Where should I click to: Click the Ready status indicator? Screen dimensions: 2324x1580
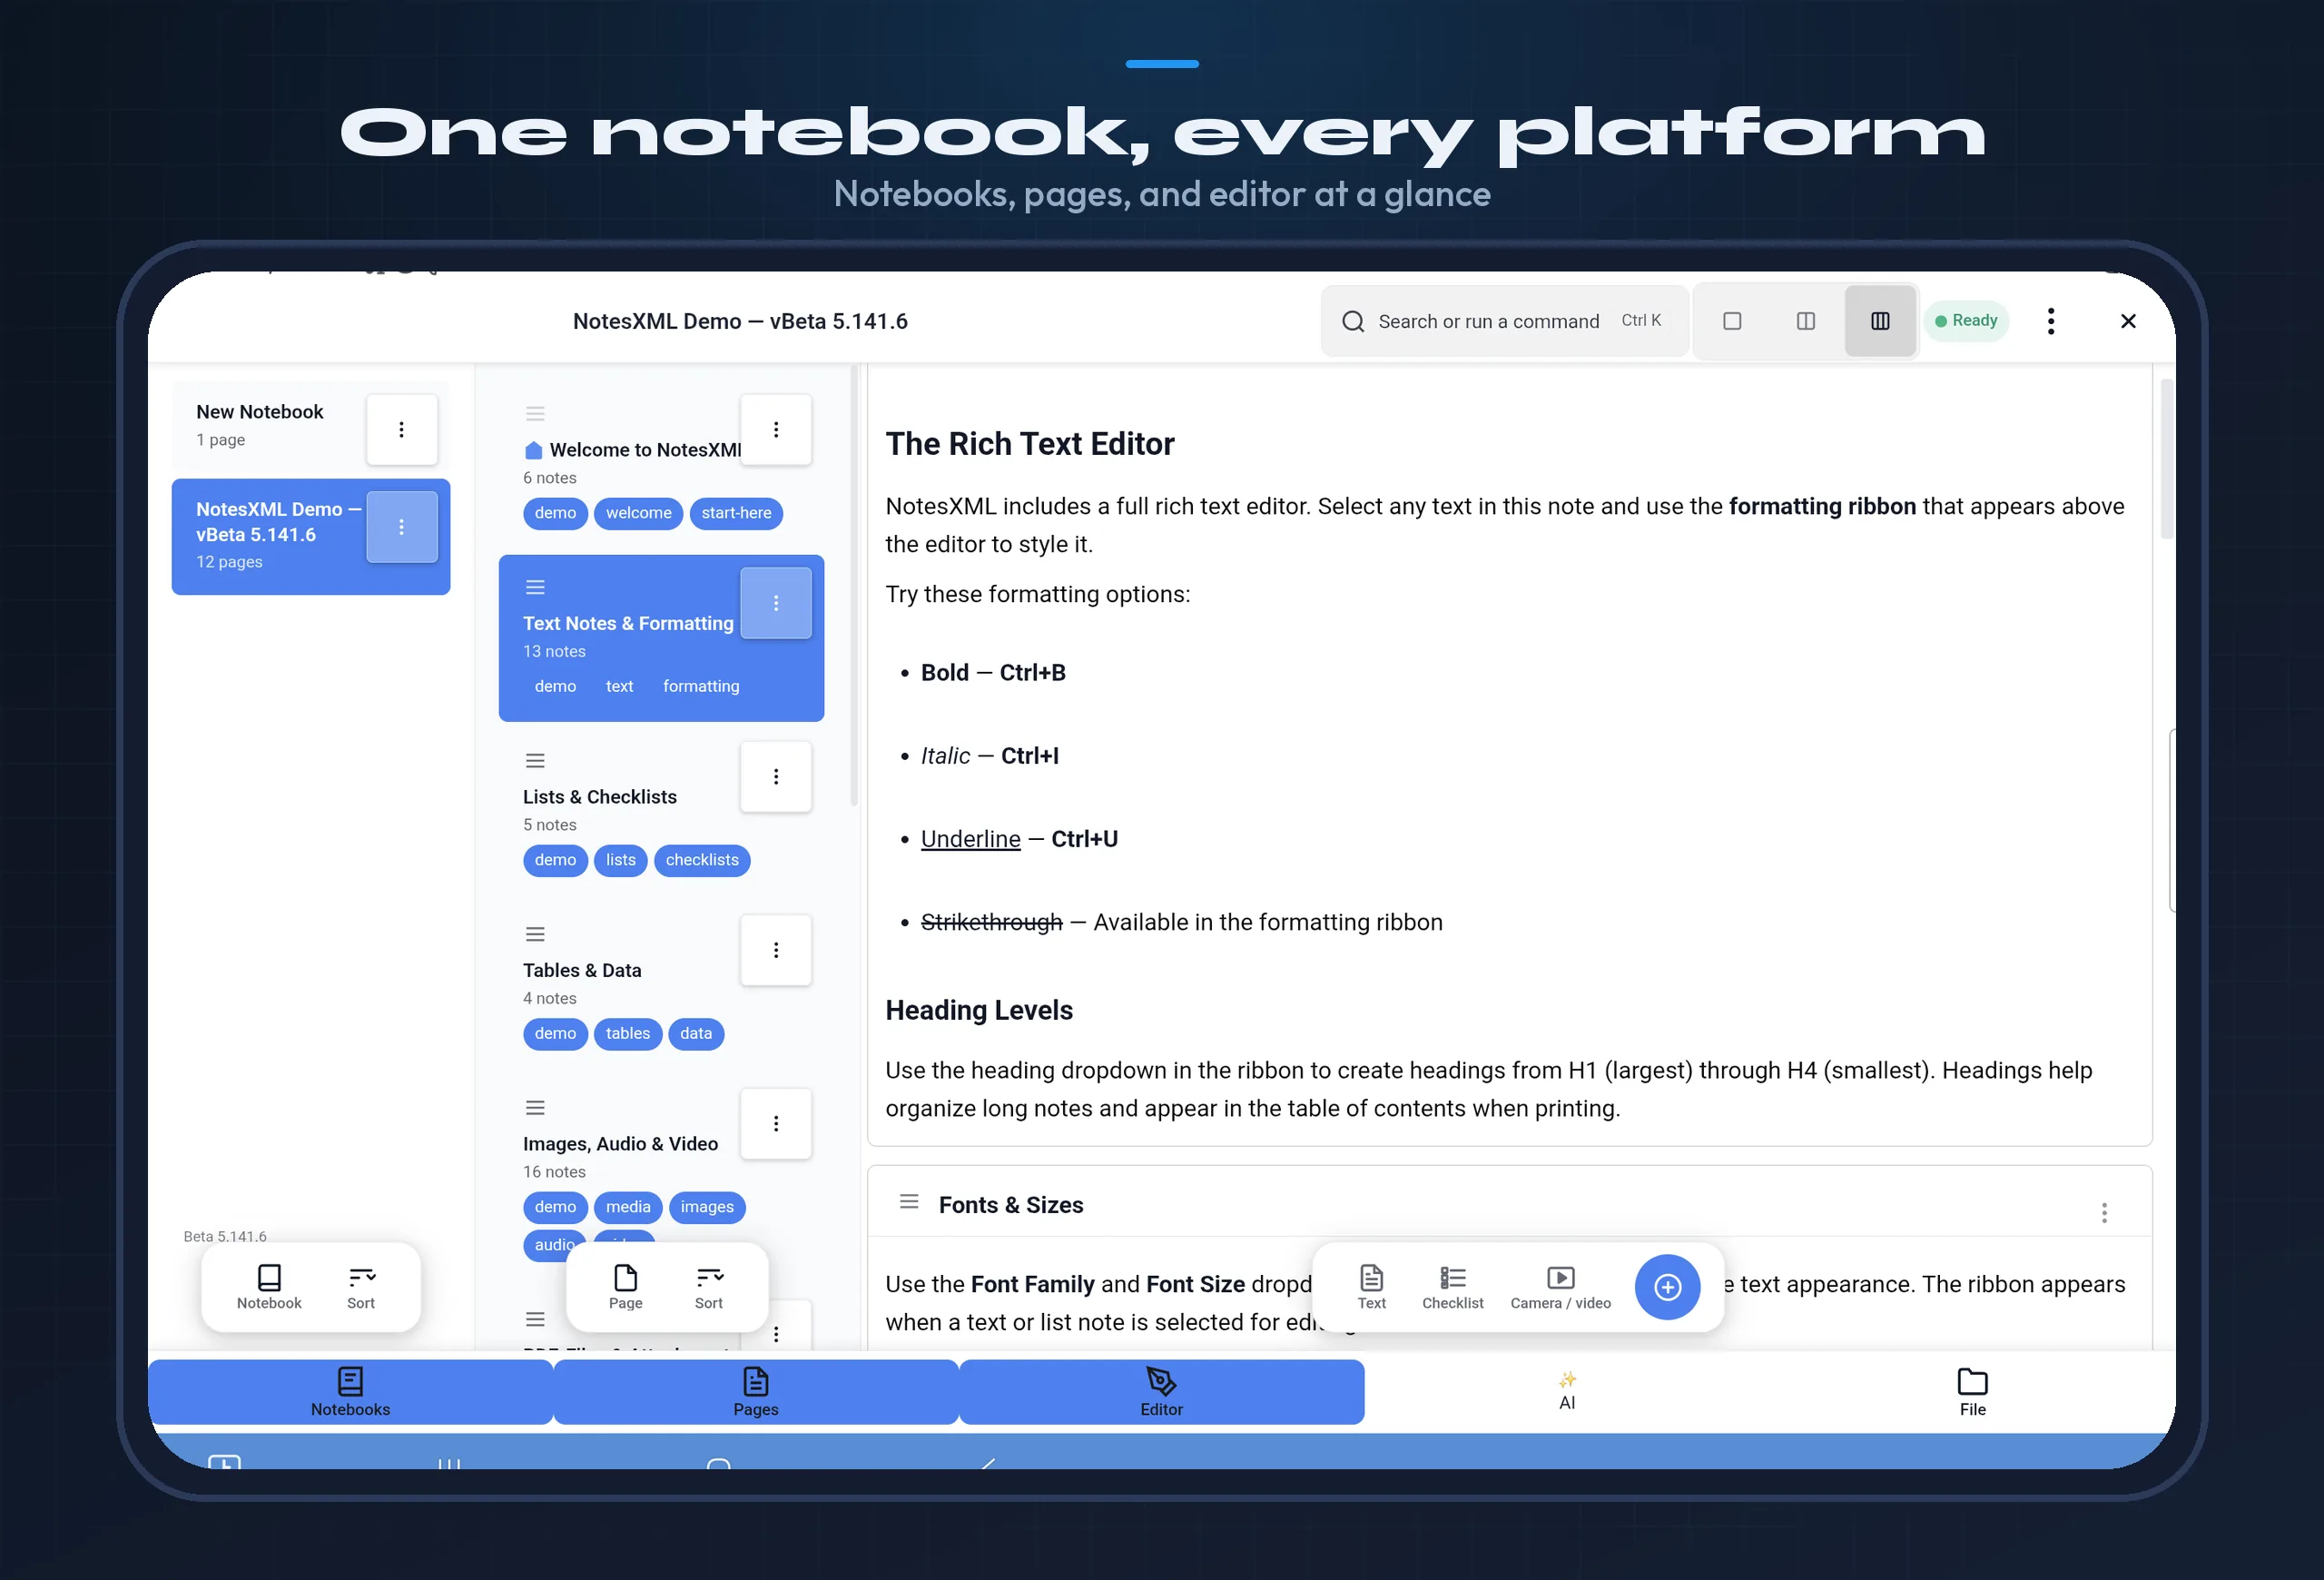(x=1966, y=321)
